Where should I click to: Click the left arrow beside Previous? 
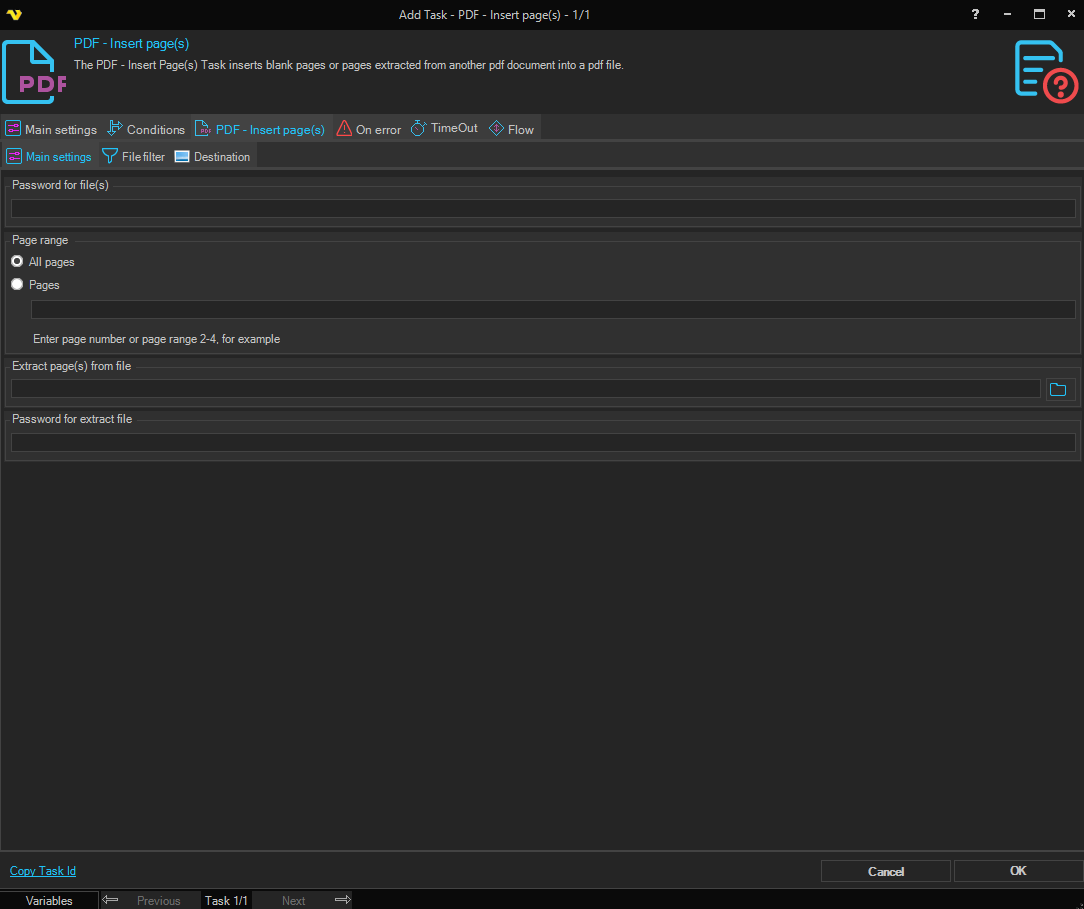click(111, 900)
